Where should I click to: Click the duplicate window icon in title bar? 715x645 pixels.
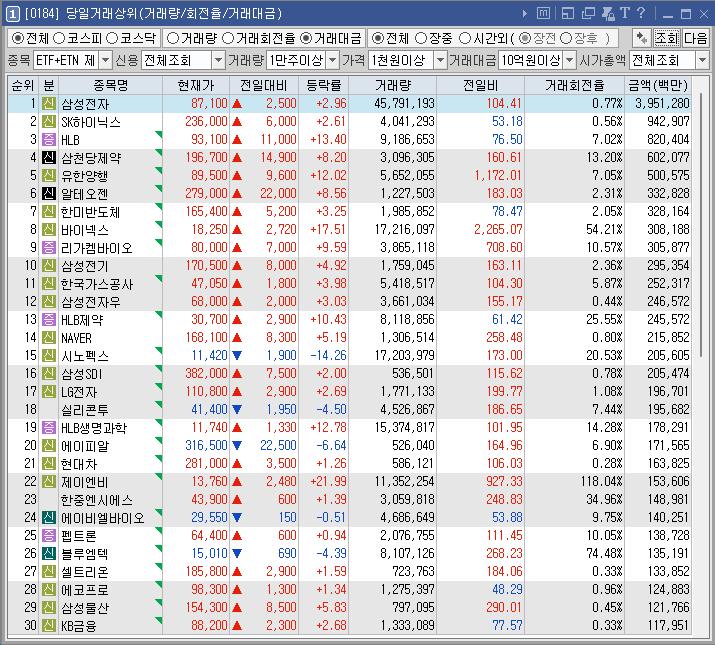(x=588, y=14)
